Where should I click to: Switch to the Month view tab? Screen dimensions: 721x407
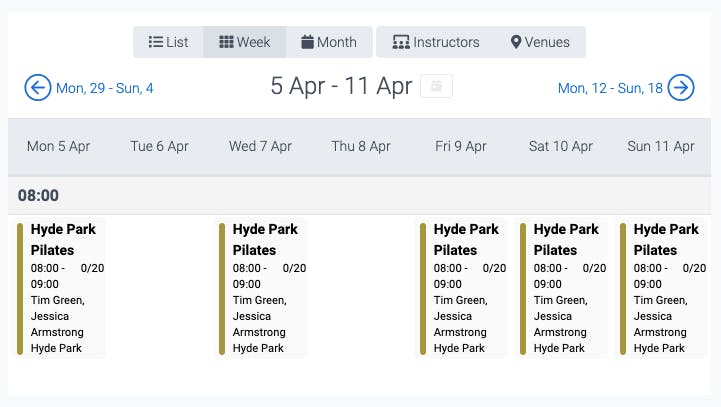point(329,42)
